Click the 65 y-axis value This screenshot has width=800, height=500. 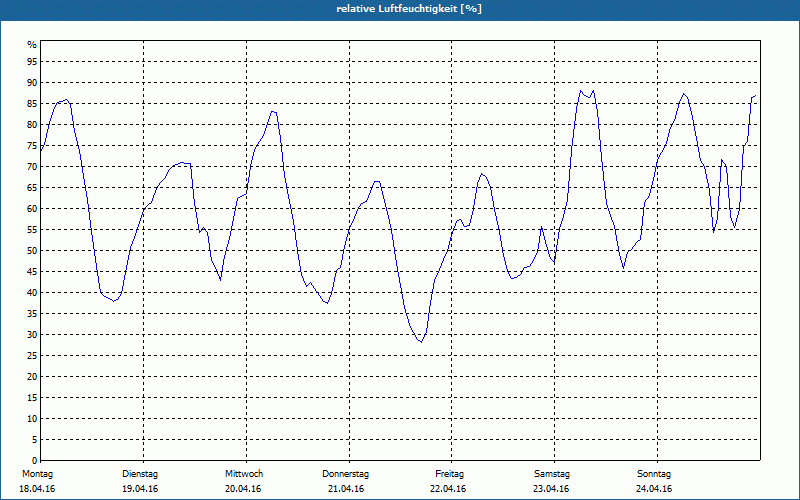(x=32, y=188)
